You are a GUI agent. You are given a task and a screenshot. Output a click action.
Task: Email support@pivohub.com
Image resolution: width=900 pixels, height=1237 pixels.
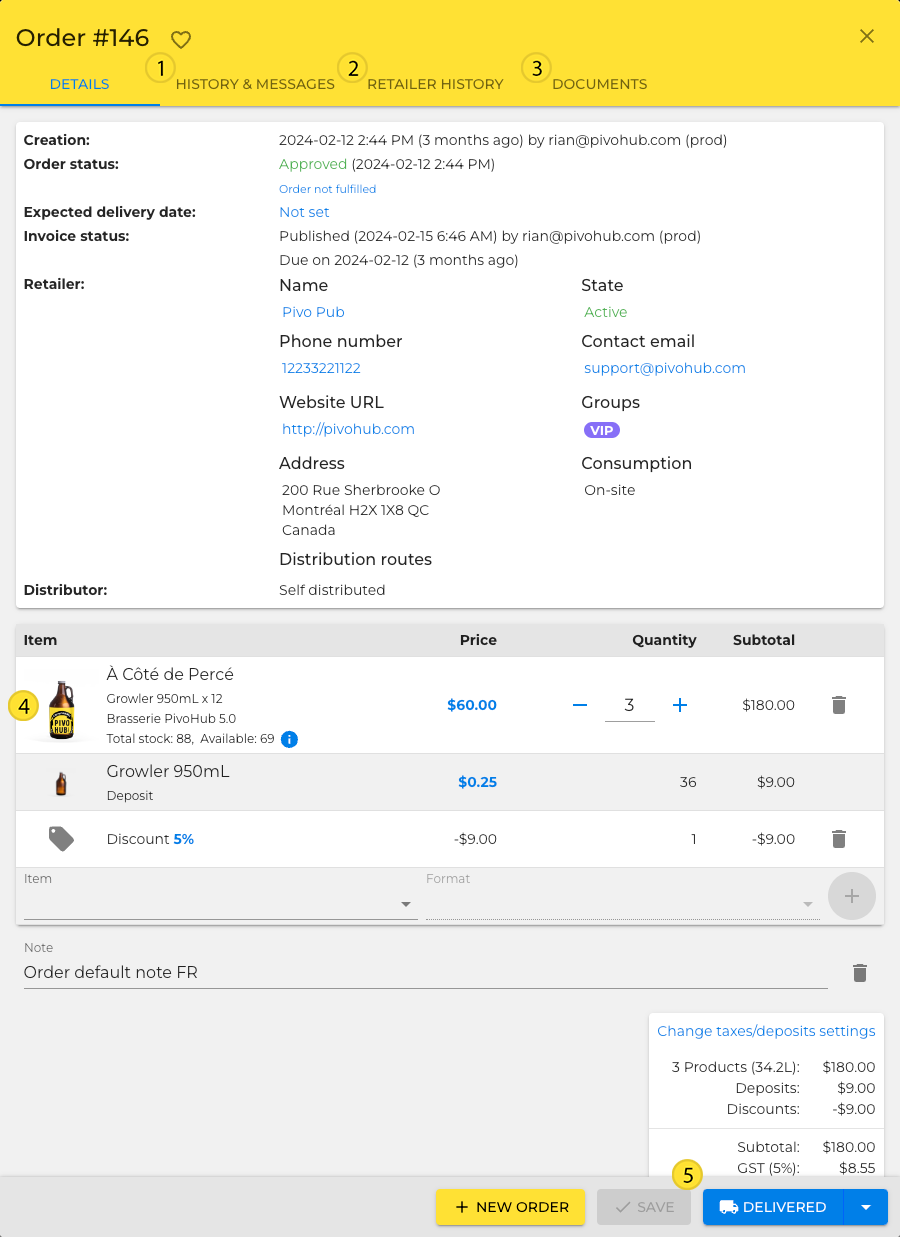pos(665,368)
